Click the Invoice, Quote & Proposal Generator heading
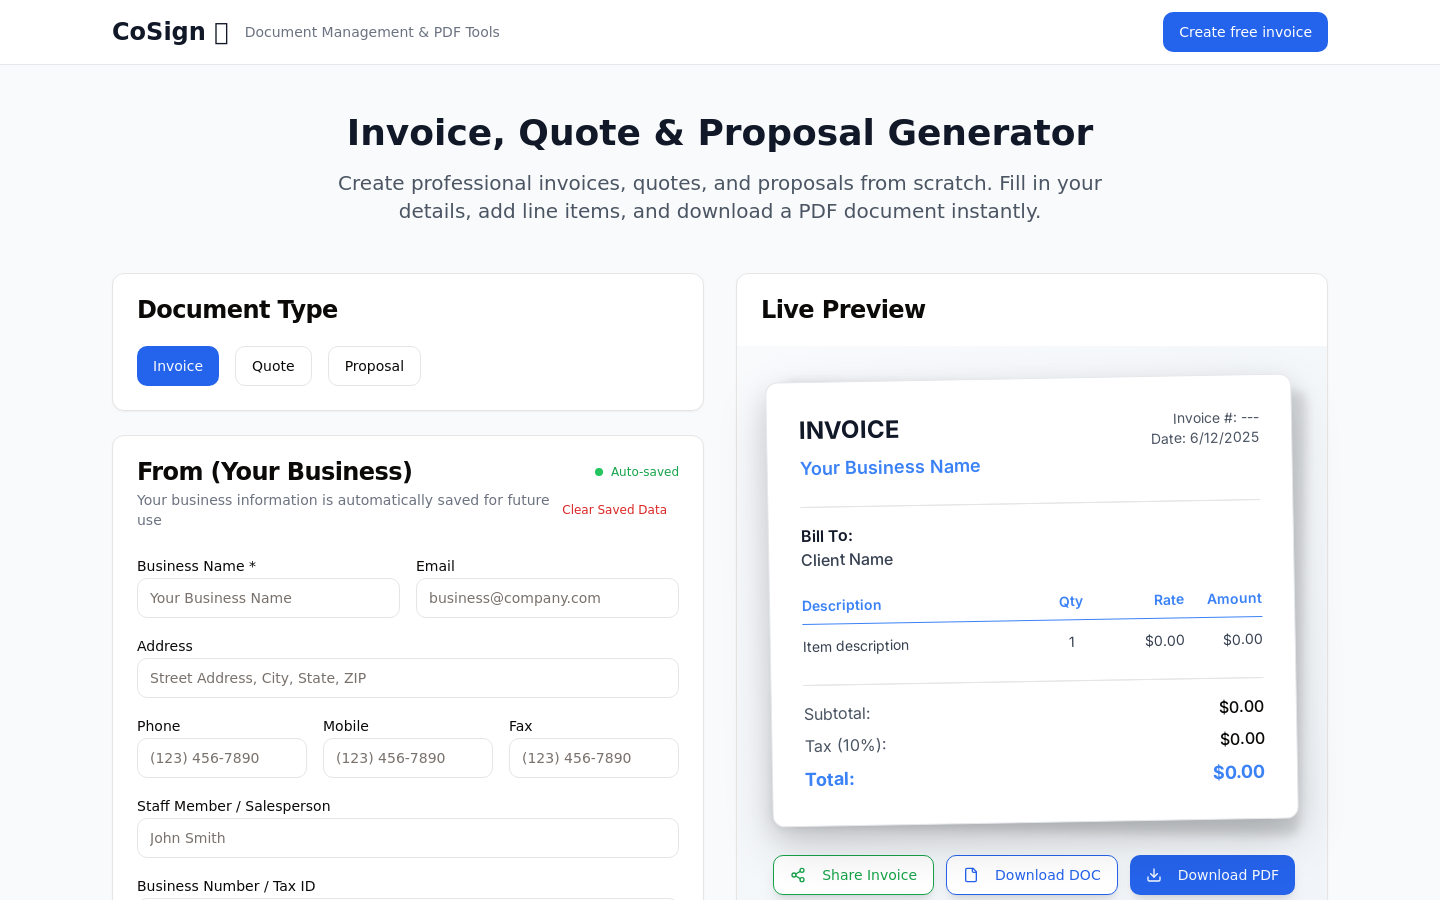The image size is (1440, 900). tap(720, 132)
